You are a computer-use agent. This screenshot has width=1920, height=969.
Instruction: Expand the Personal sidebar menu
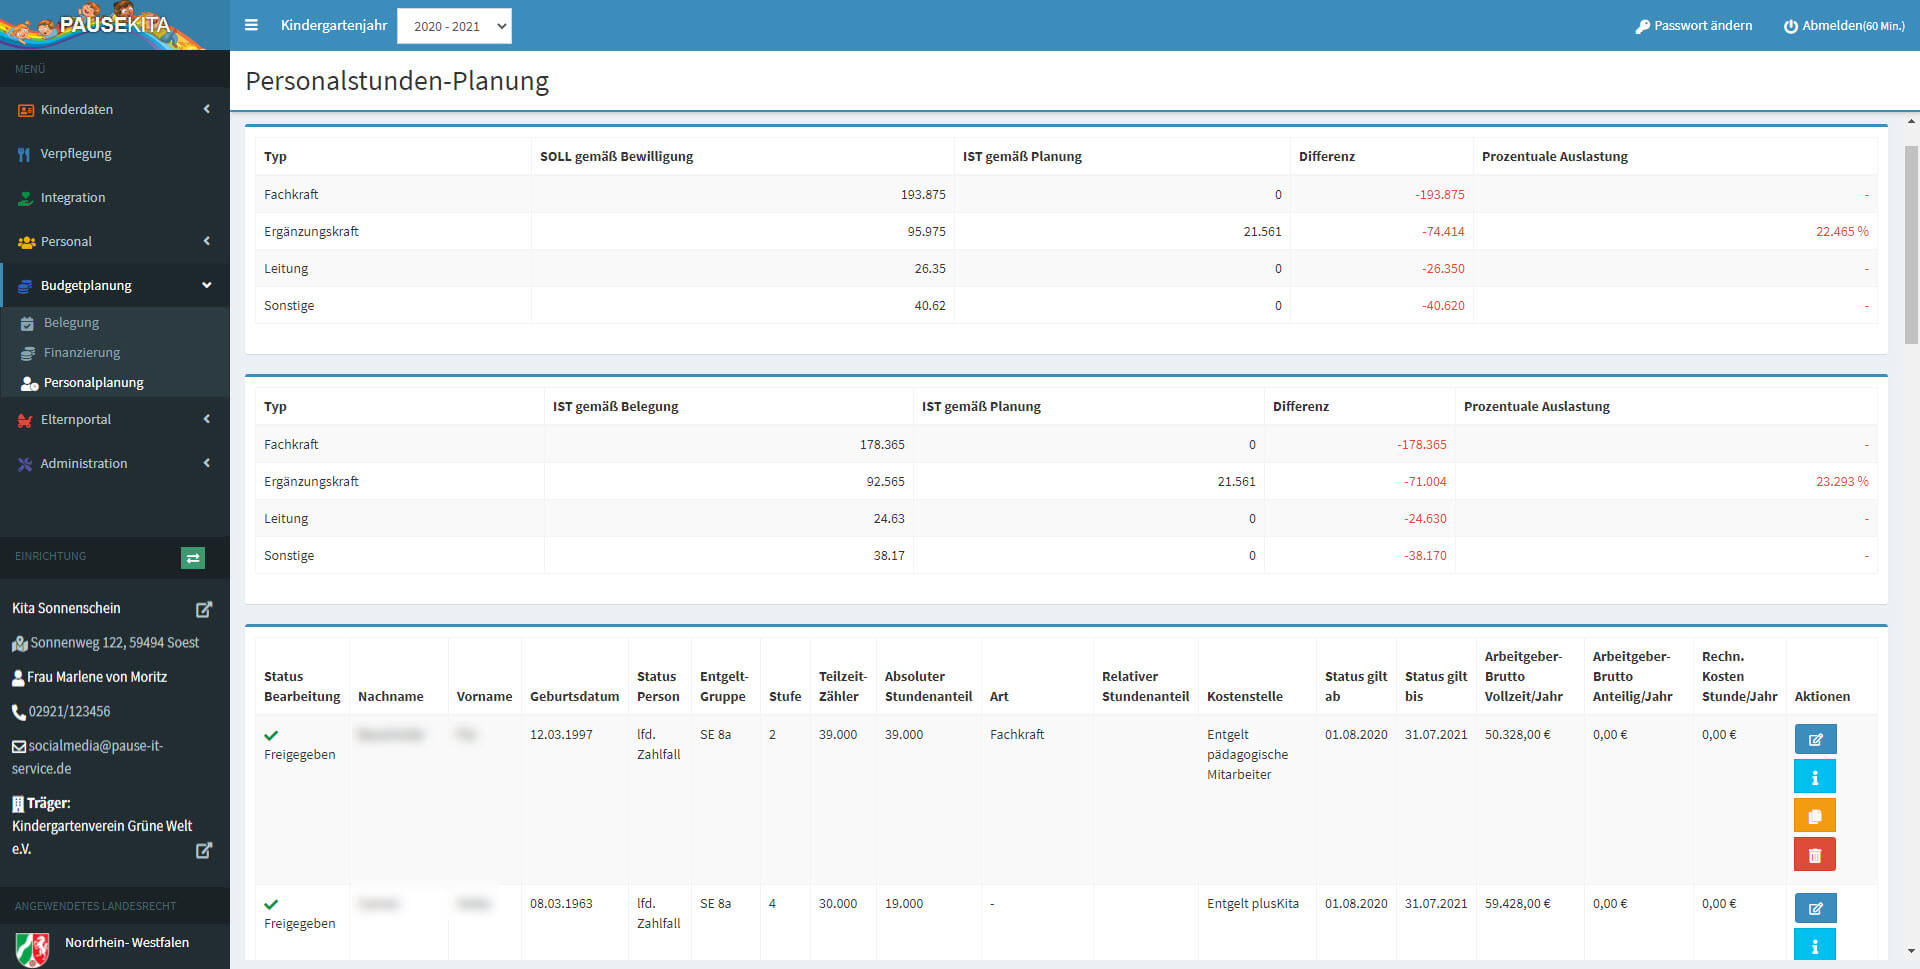coord(114,241)
